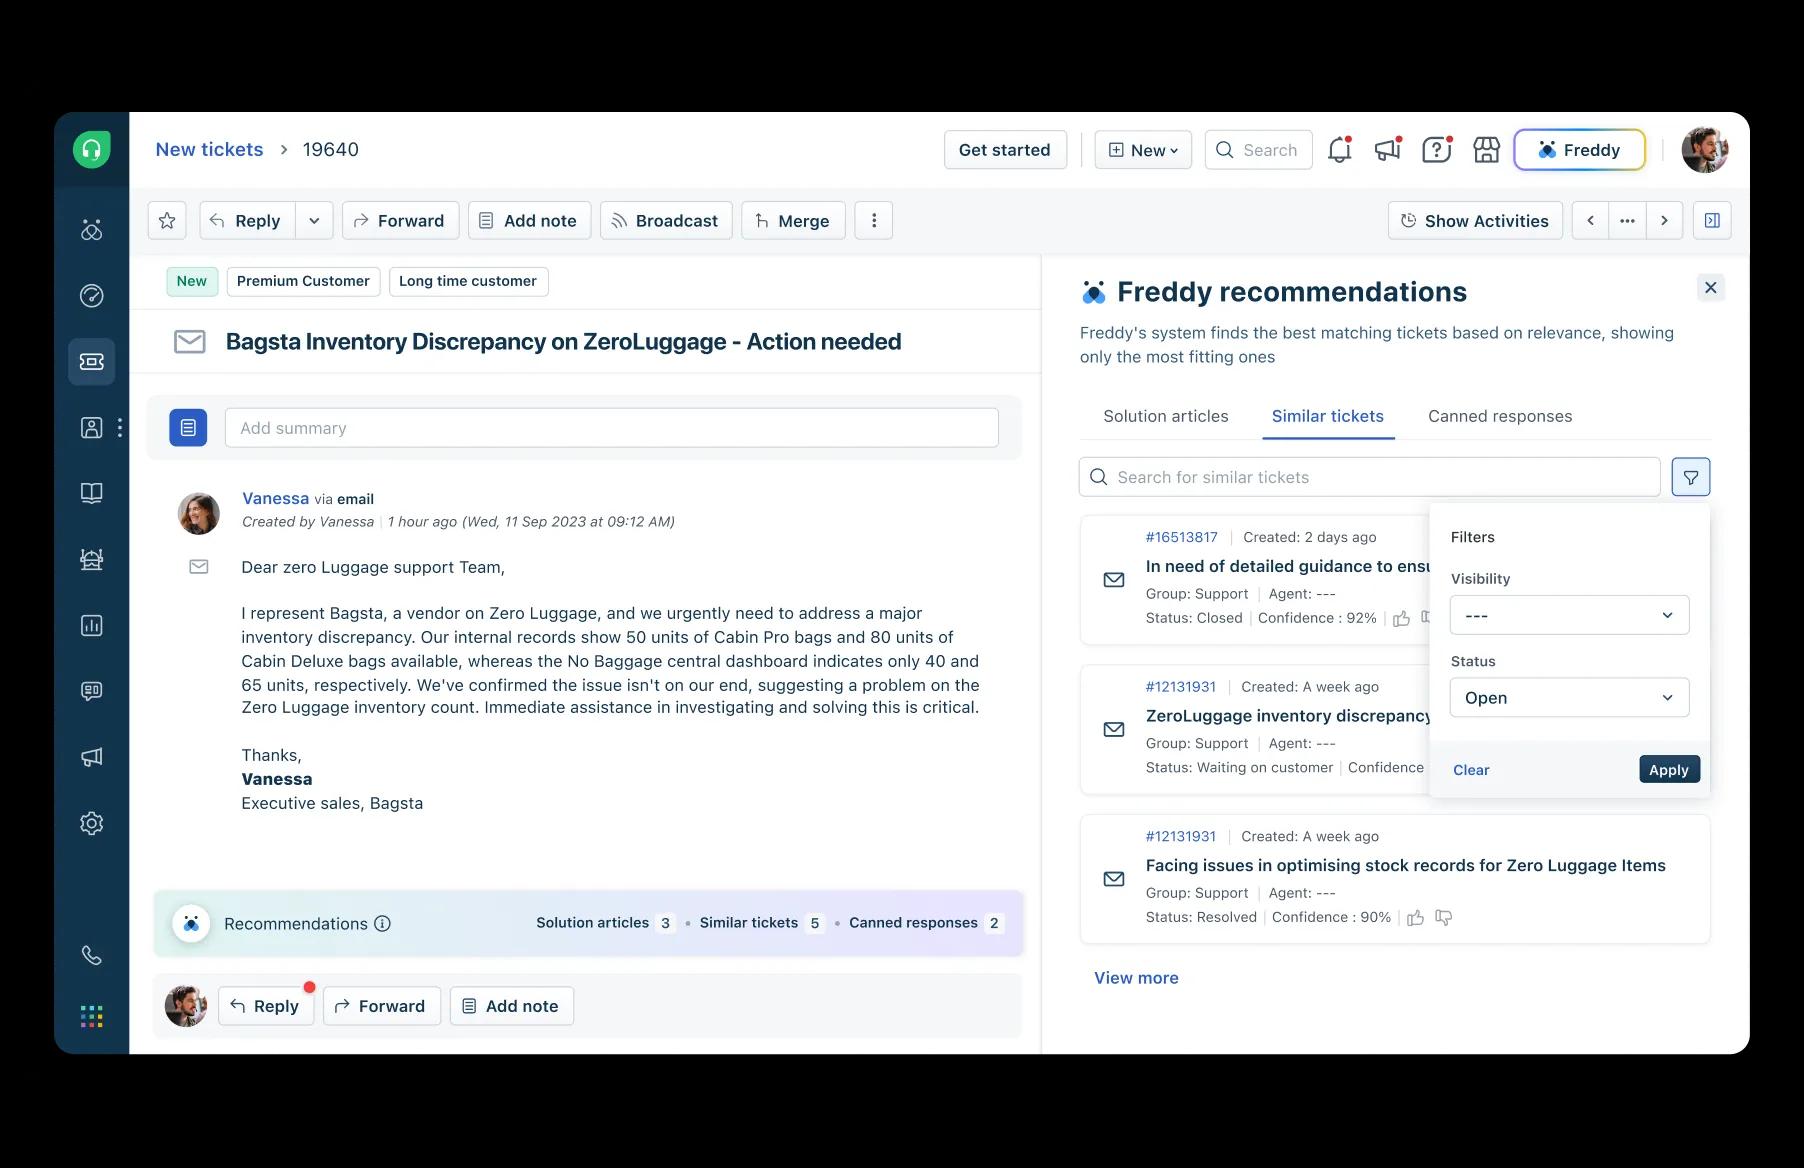Open the chat conversations icon in sidebar
Image resolution: width=1804 pixels, height=1168 pixels.
[x=91, y=691]
